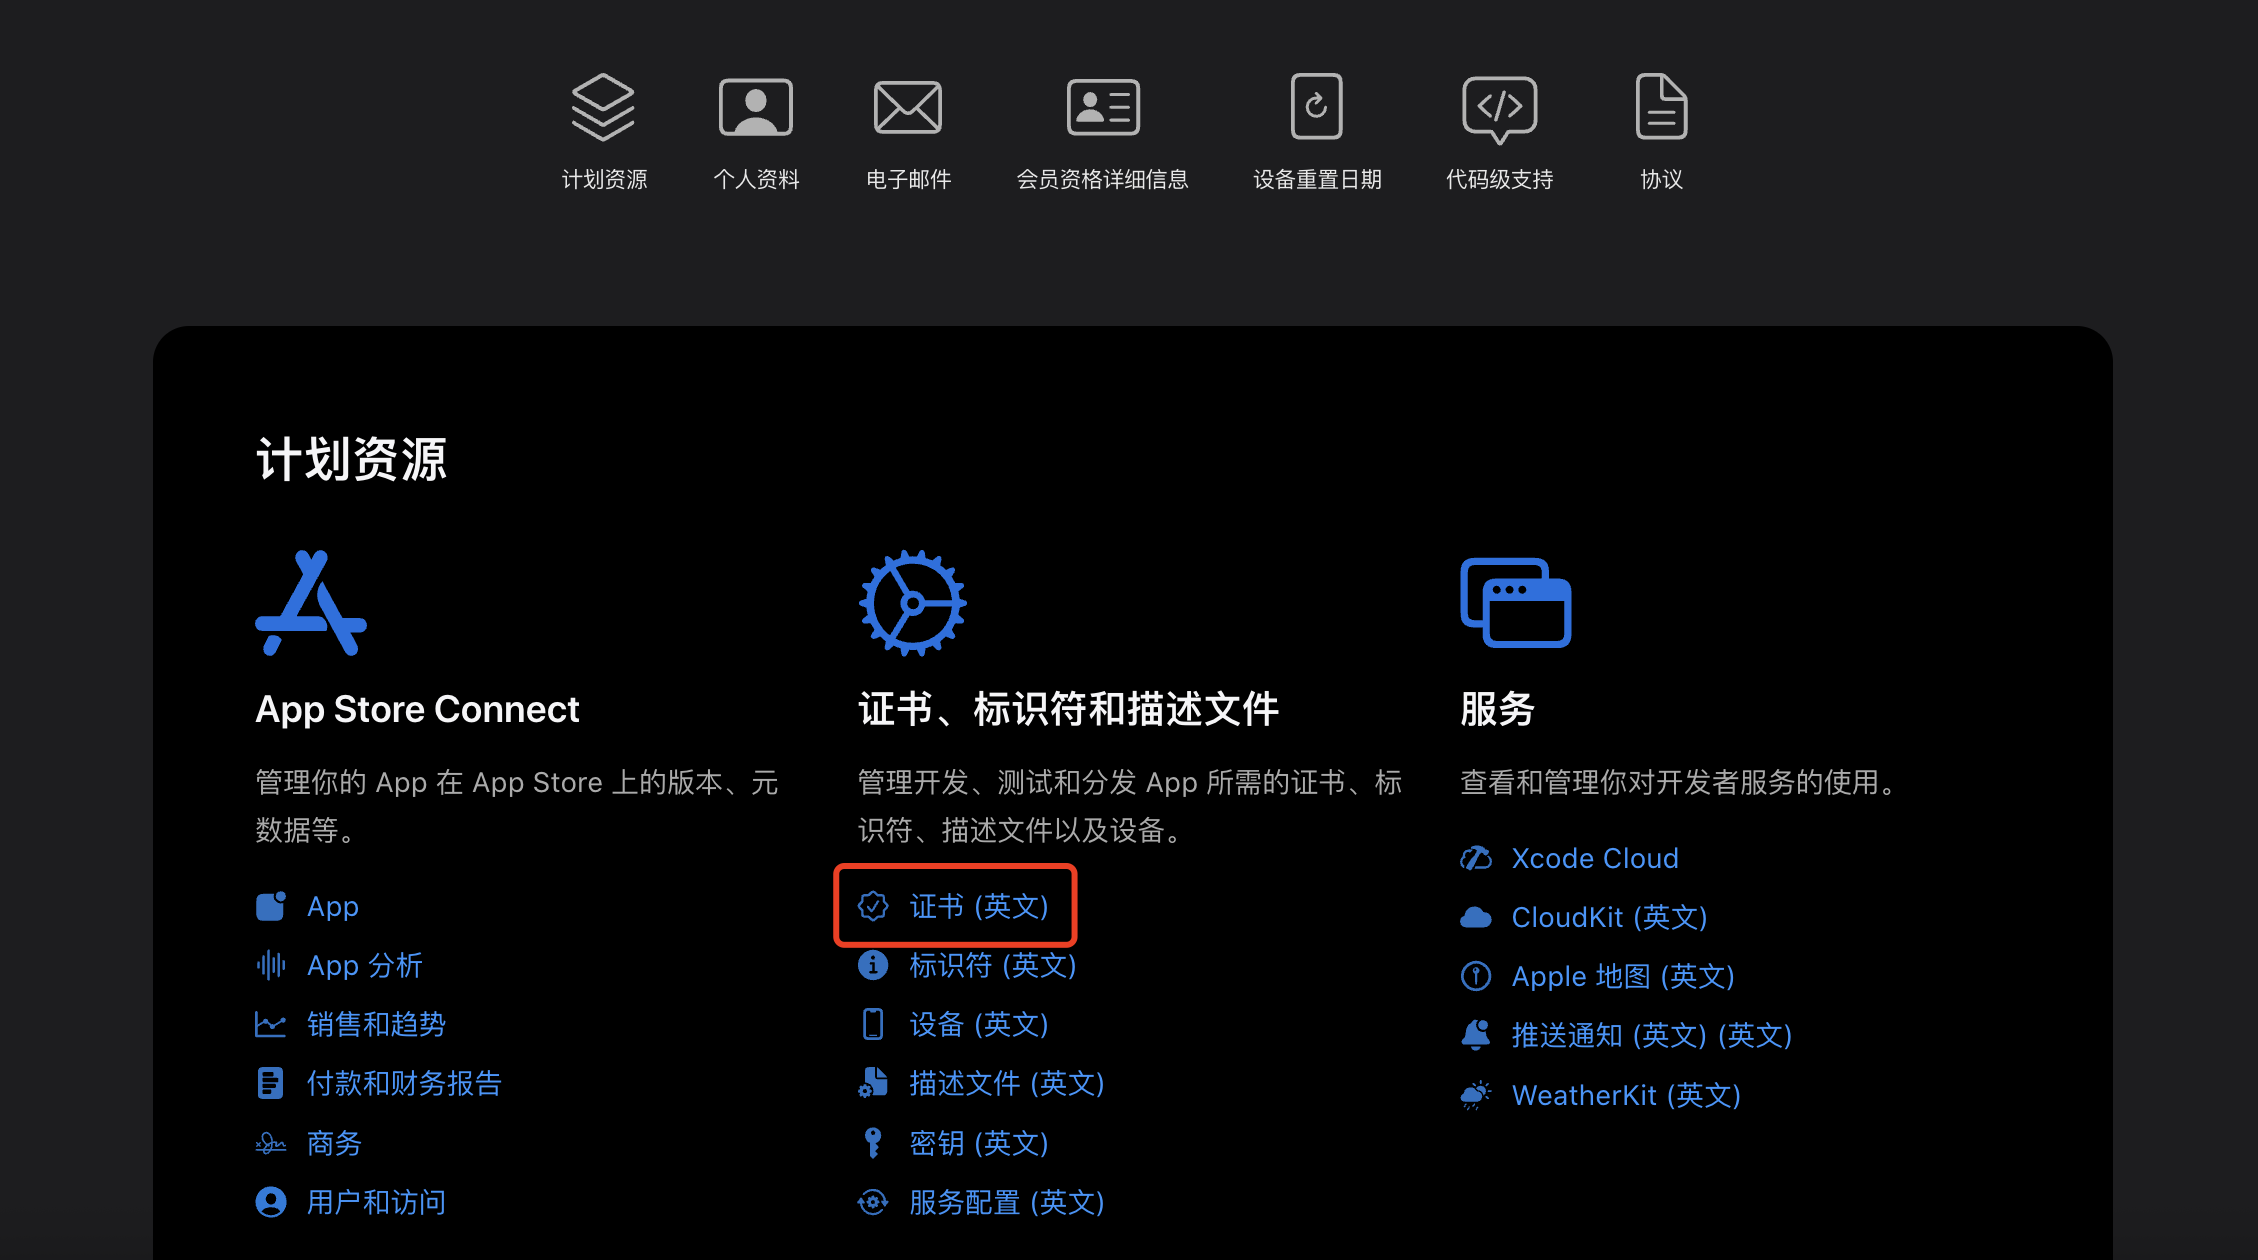Open the 用户和访问 users link

[x=376, y=1202]
